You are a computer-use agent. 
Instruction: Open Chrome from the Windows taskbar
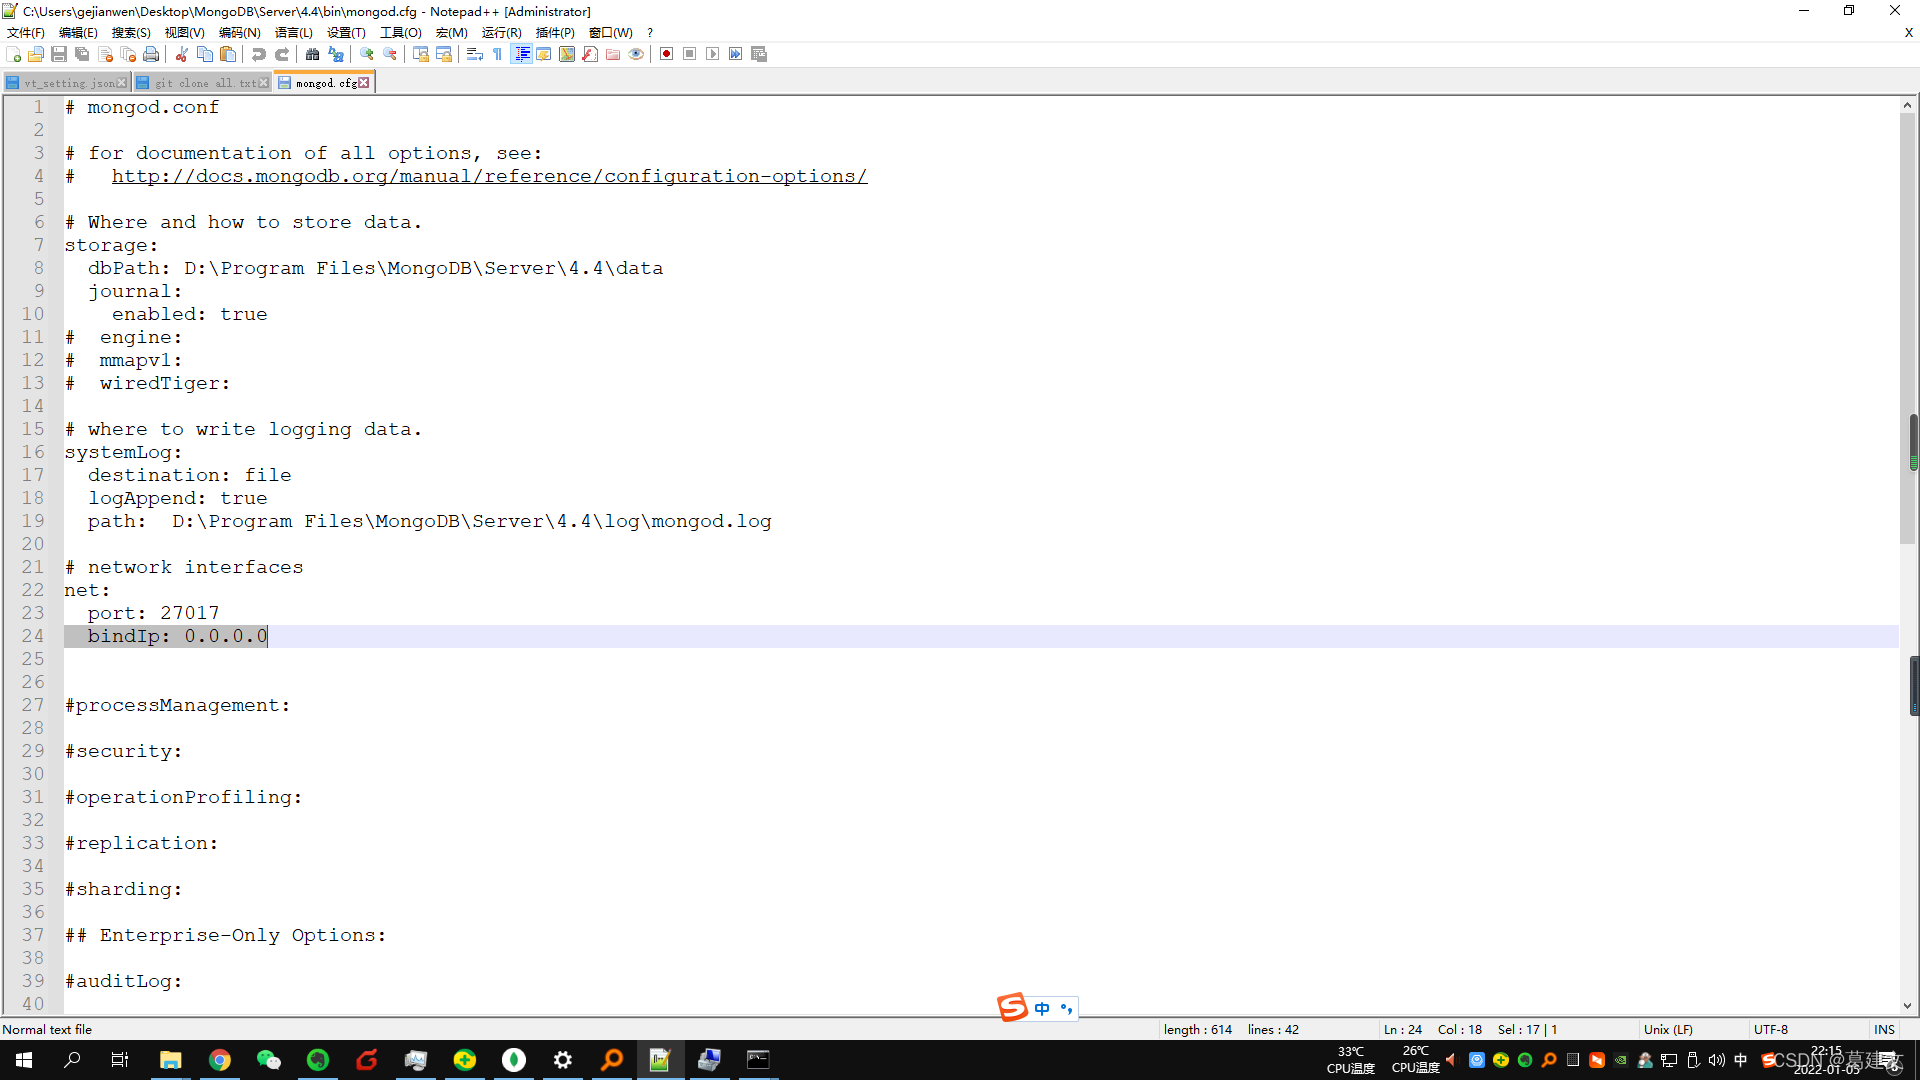coord(220,1060)
